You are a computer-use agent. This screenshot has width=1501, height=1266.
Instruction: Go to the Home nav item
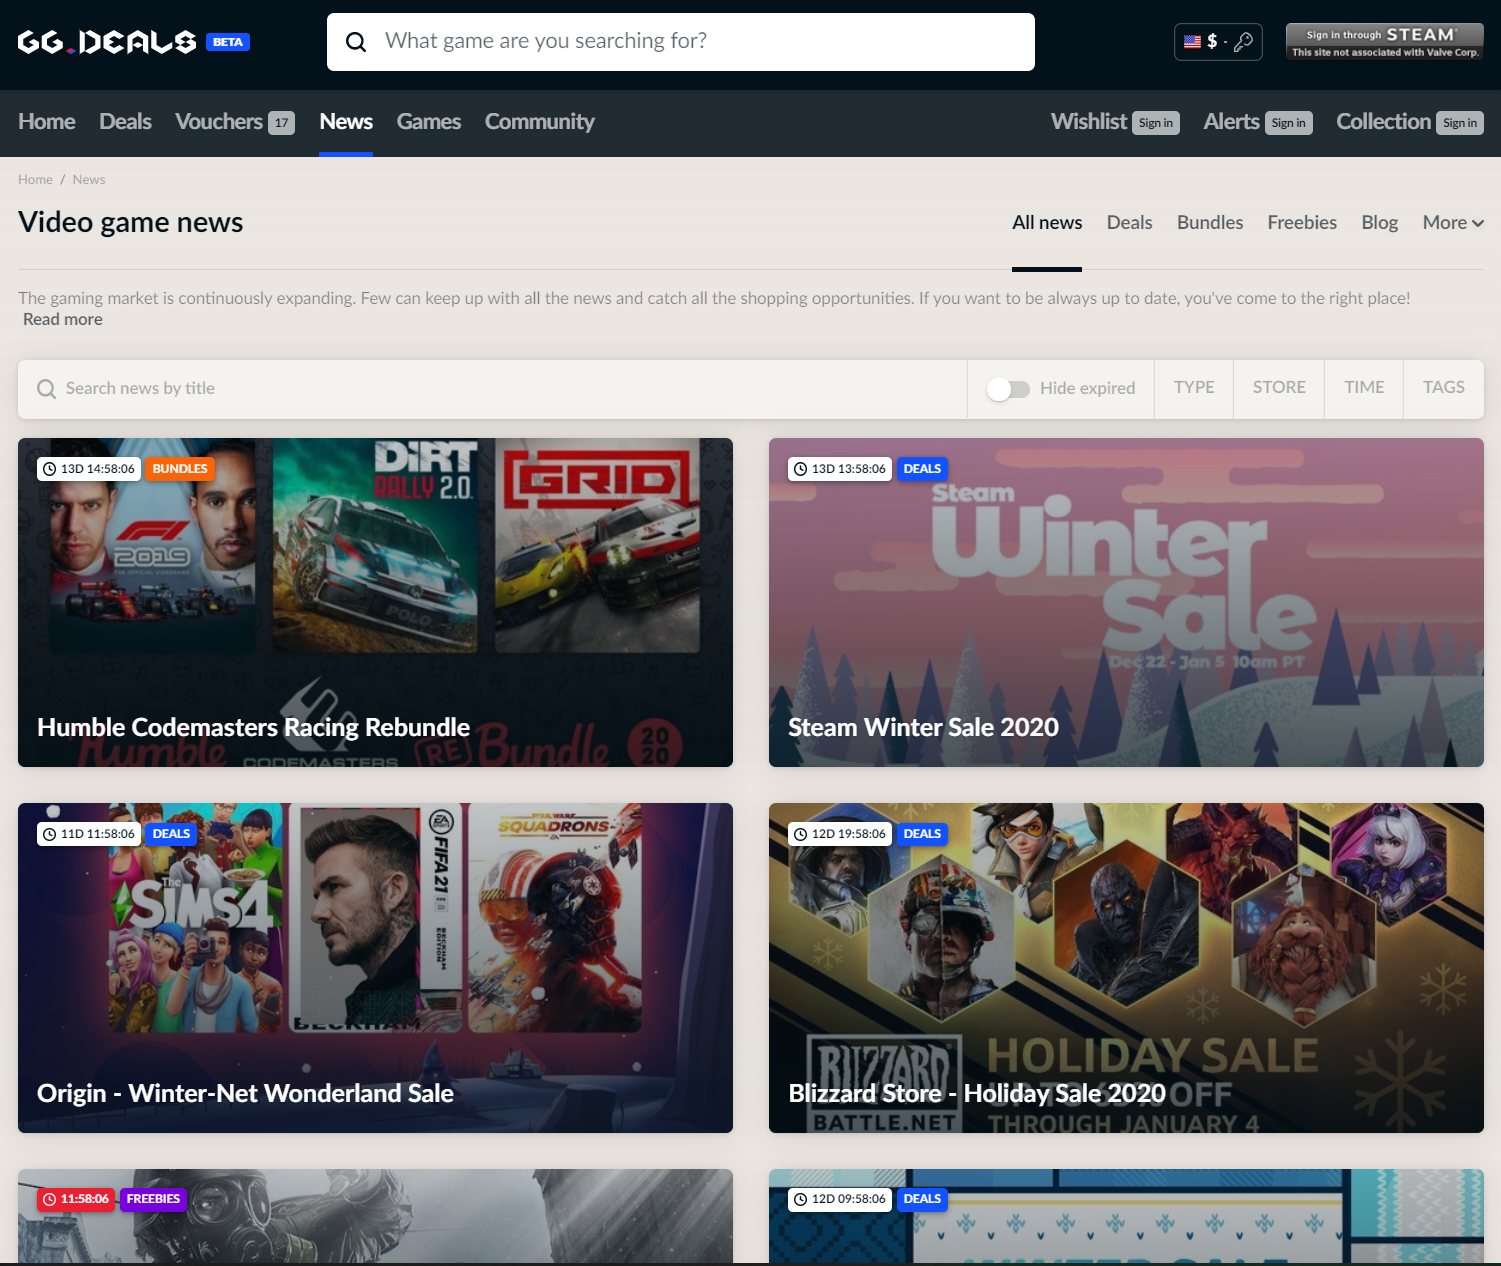click(x=47, y=122)
